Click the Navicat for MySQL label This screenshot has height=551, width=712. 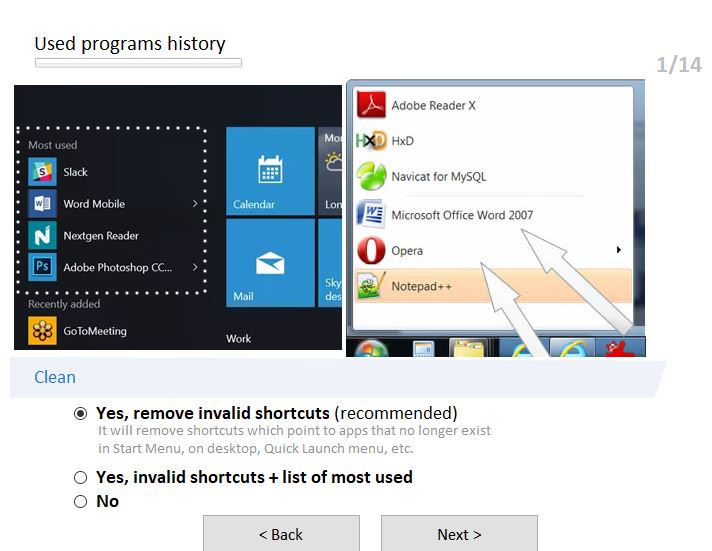[x=439, y=177]
